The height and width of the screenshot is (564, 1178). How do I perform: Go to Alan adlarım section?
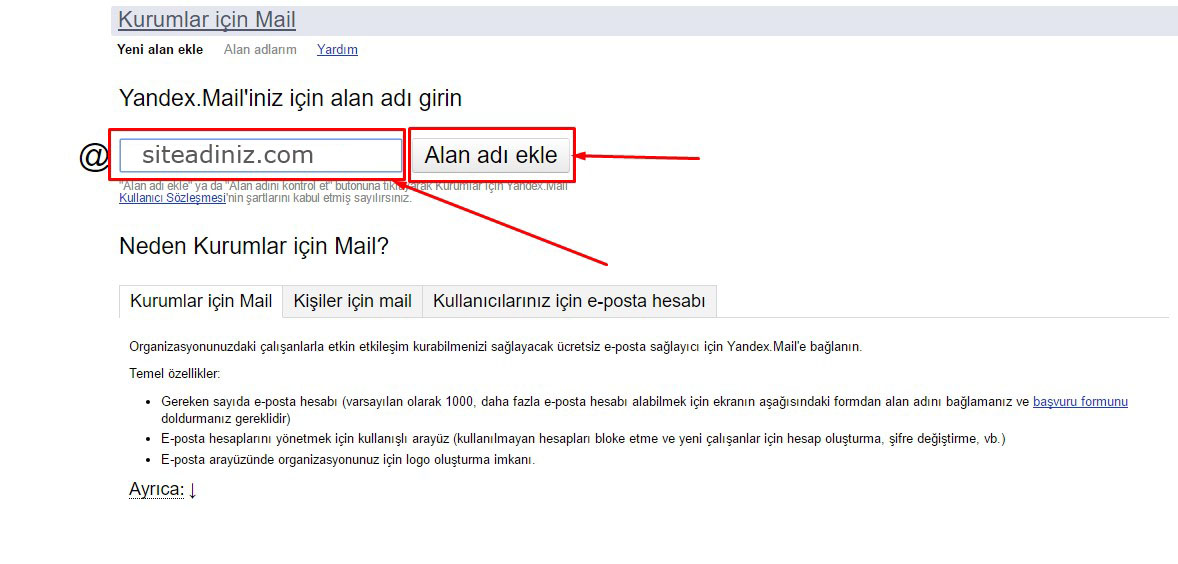[x=260, y=50]
